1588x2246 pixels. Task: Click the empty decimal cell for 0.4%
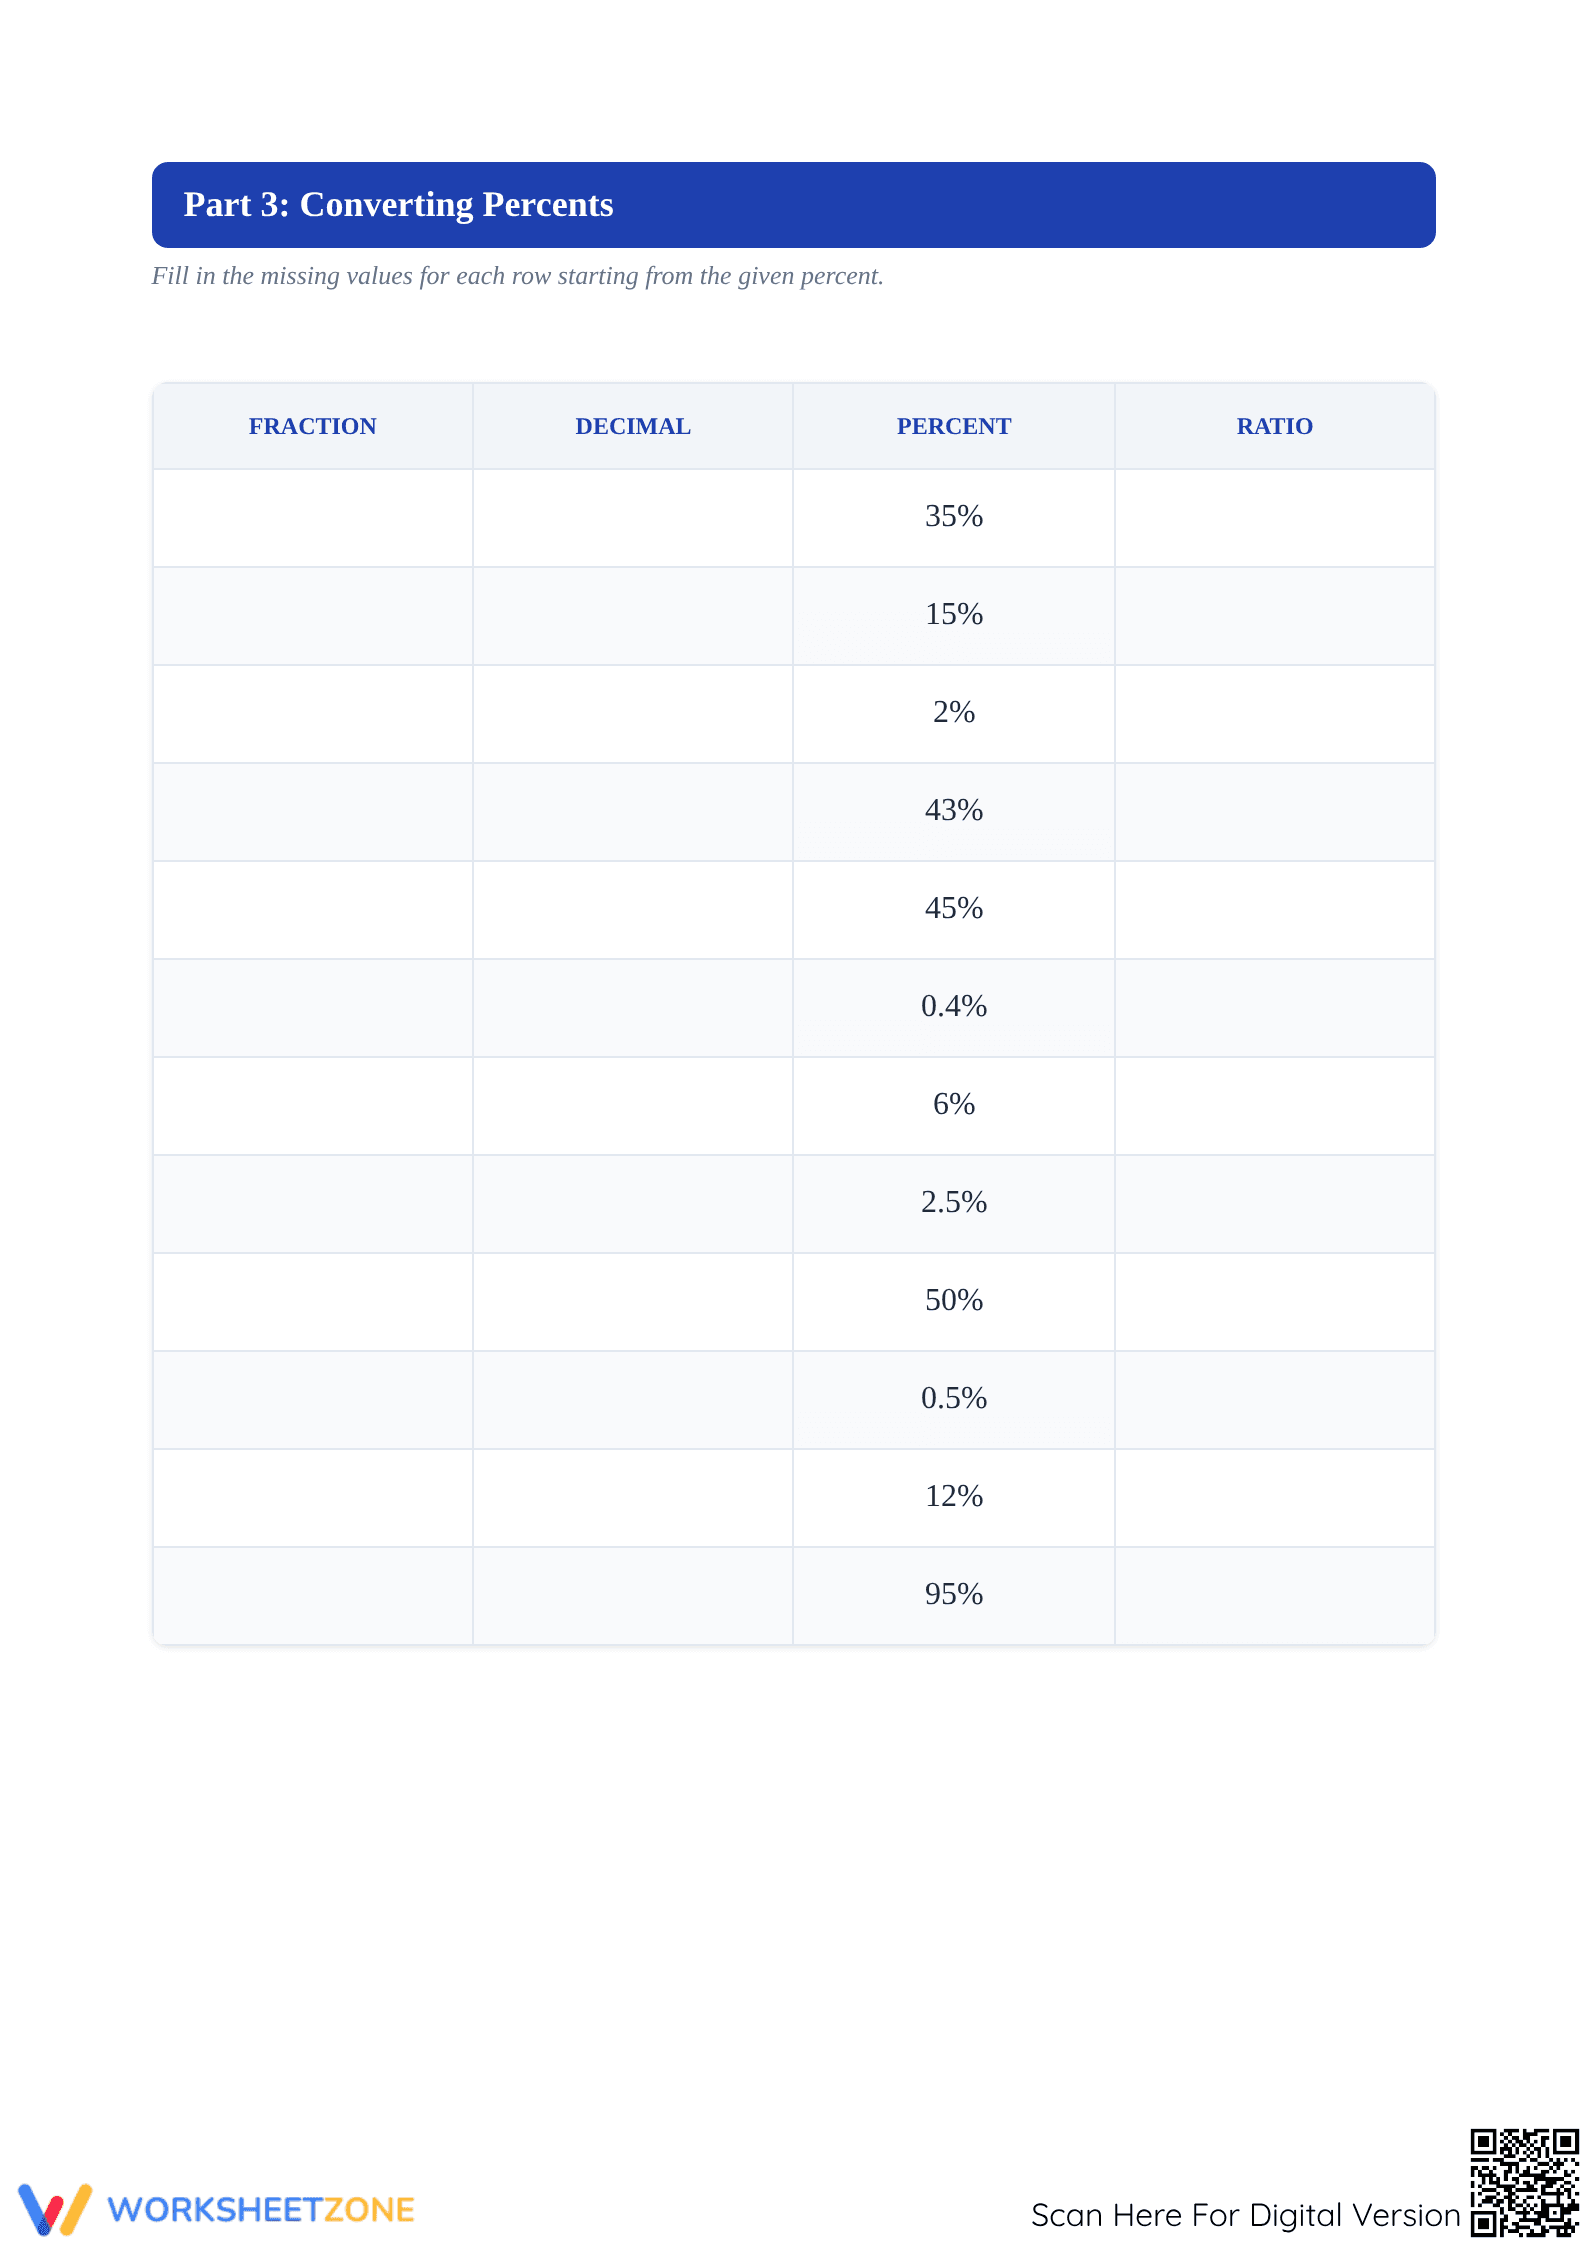[633, 1008]
